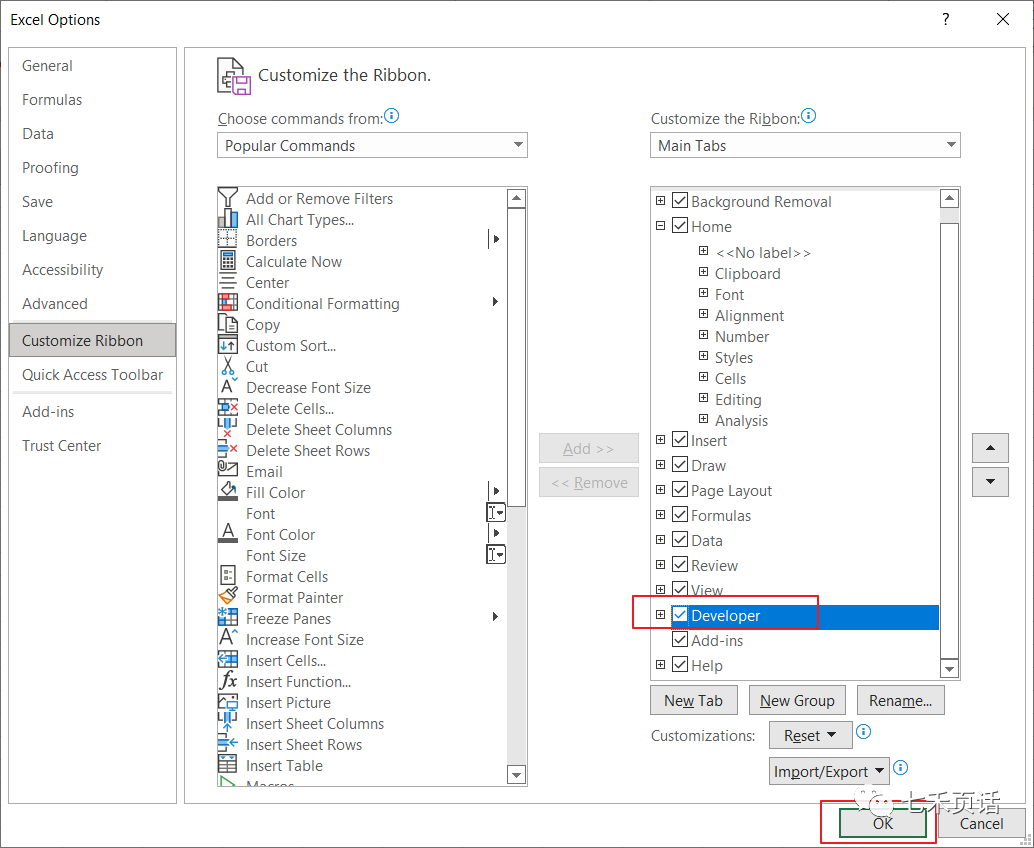Click info icon beside Choose commands from

pos(392,116)
